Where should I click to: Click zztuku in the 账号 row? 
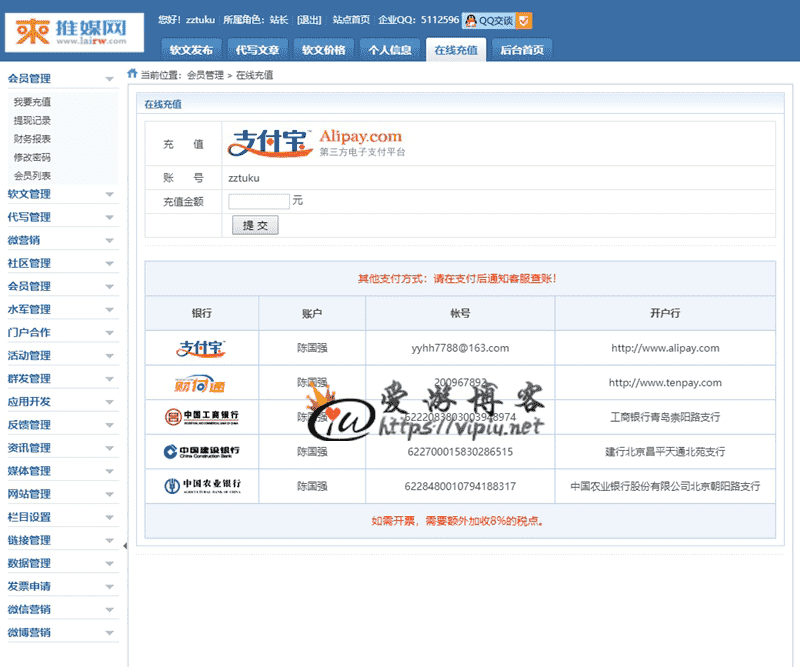coord(244,178)
